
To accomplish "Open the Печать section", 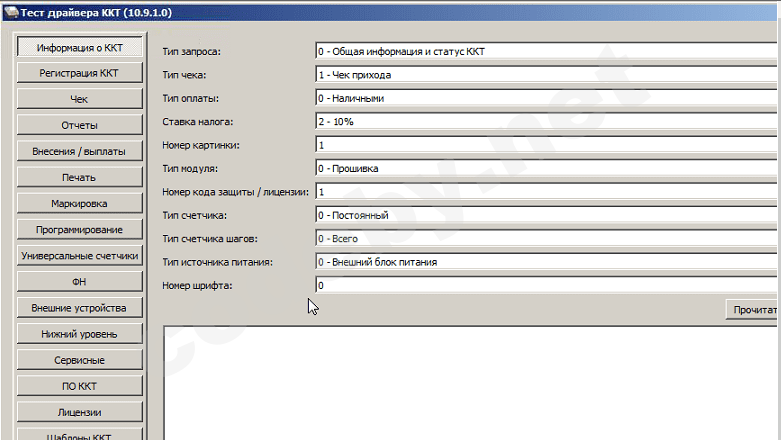I will coord(80,177).
